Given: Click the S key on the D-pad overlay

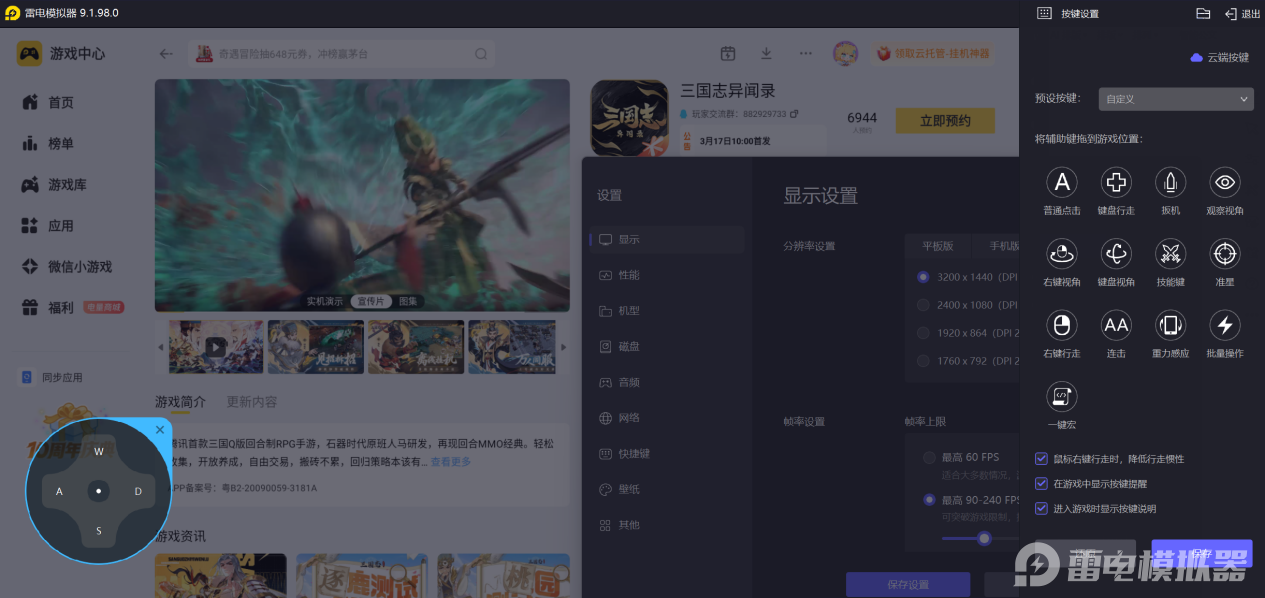Looking at the screenshot, I should click(99, 530).
